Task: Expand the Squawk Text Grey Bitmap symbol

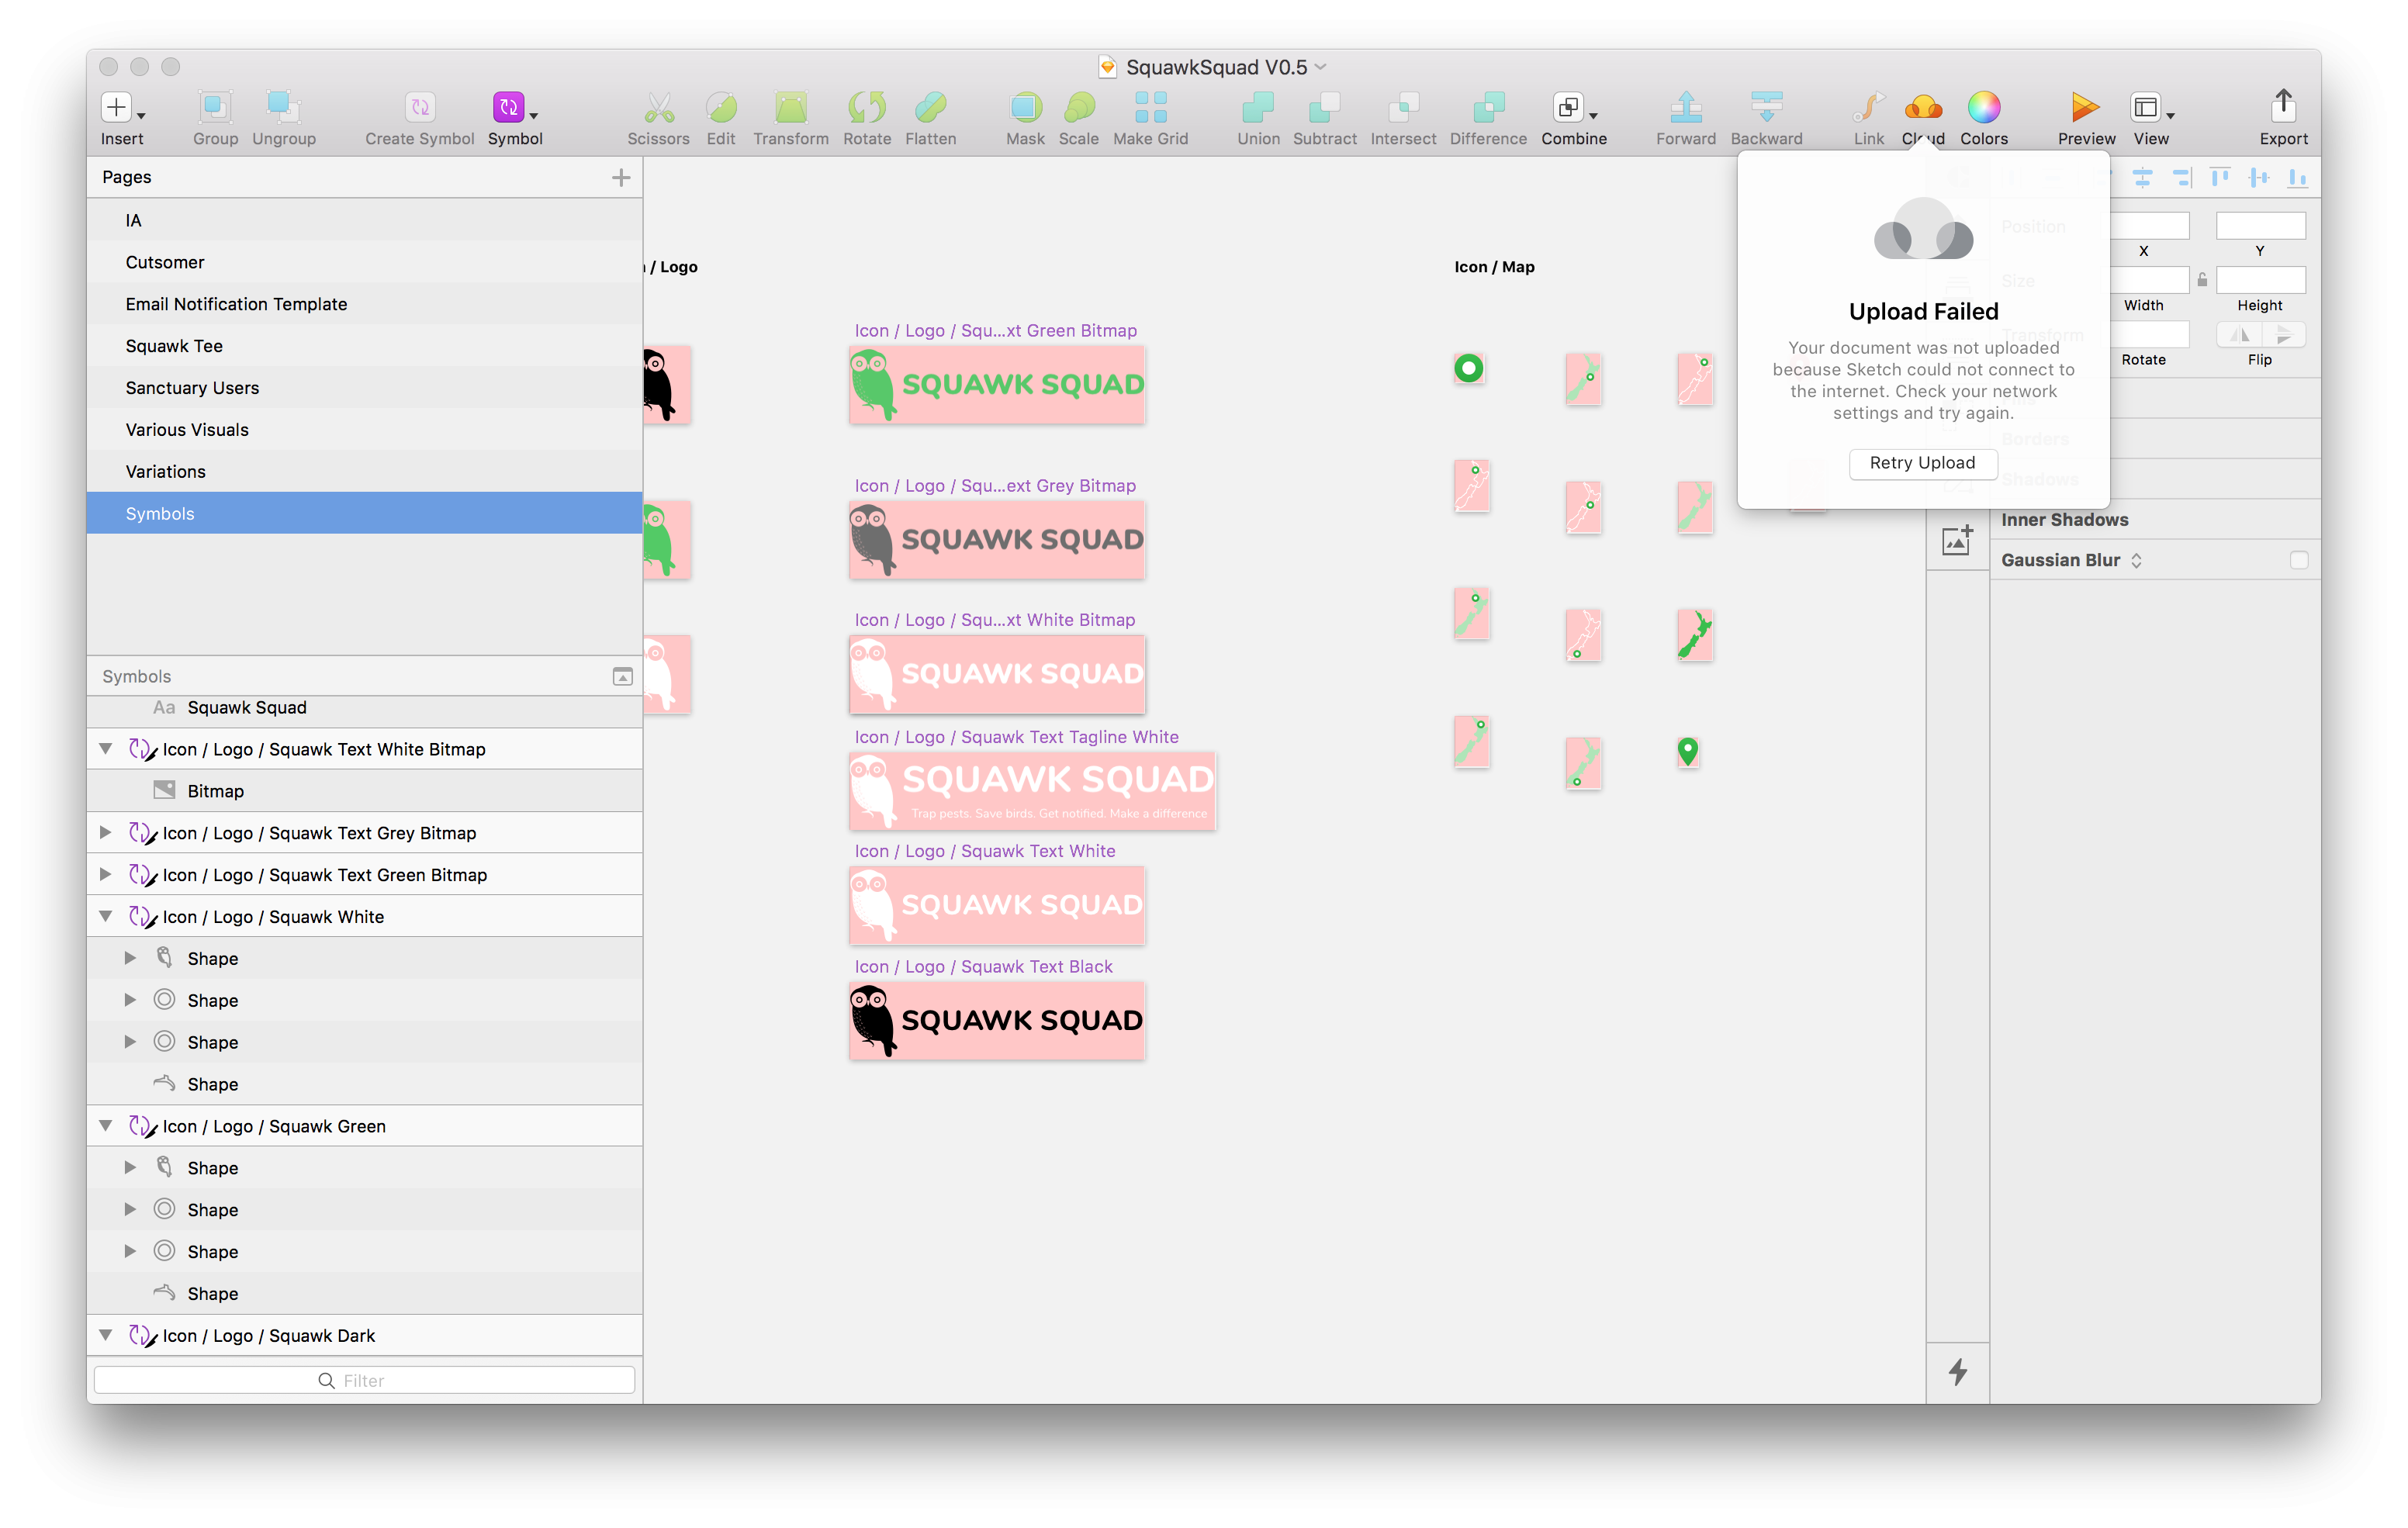Action: point(105,833)
